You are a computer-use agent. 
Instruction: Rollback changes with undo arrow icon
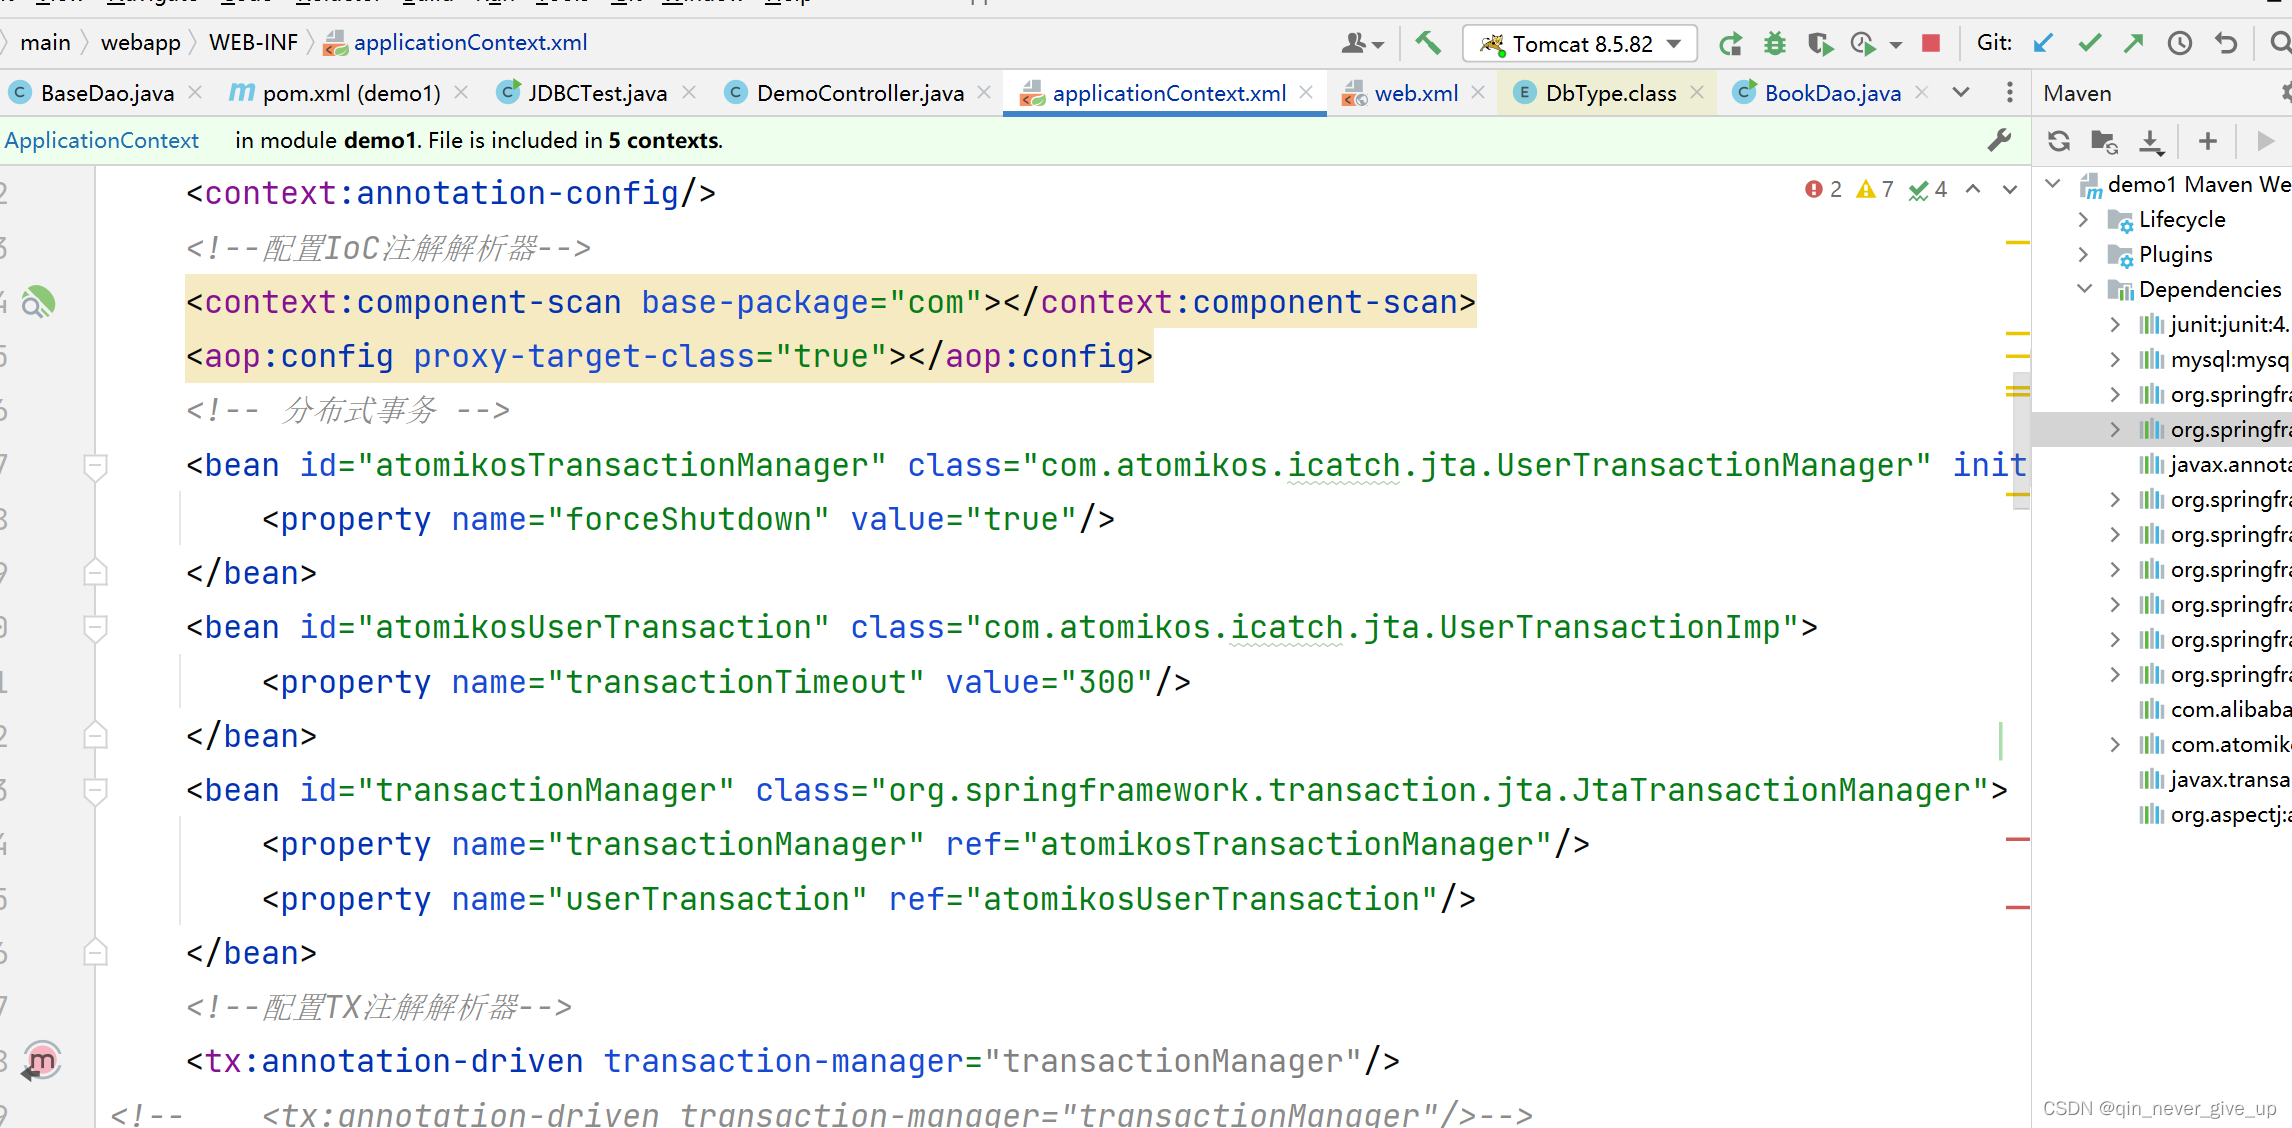(2226, 43)
